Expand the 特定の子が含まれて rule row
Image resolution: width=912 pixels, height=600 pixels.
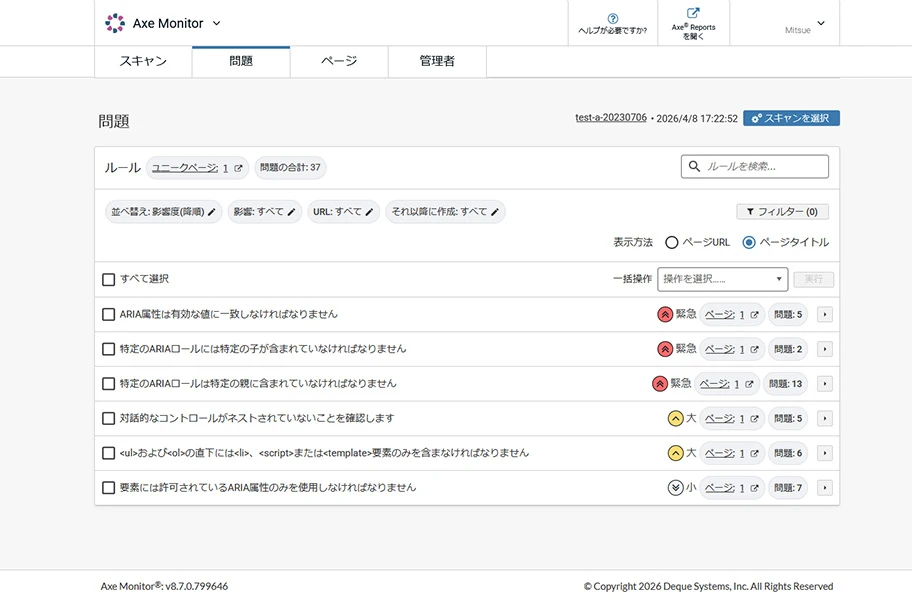pyautogui.click(x=825, y=349)
